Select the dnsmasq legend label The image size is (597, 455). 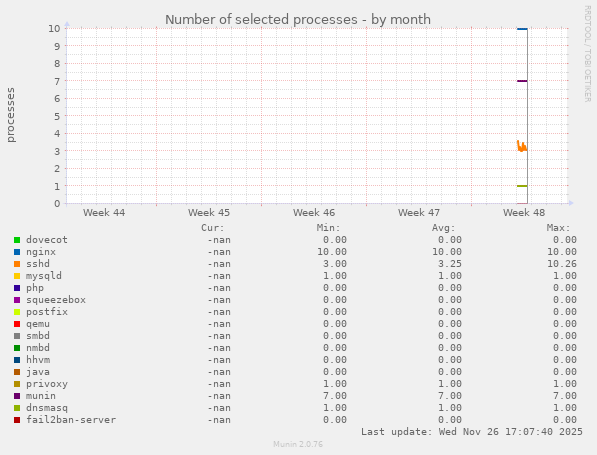click(47, 408)
